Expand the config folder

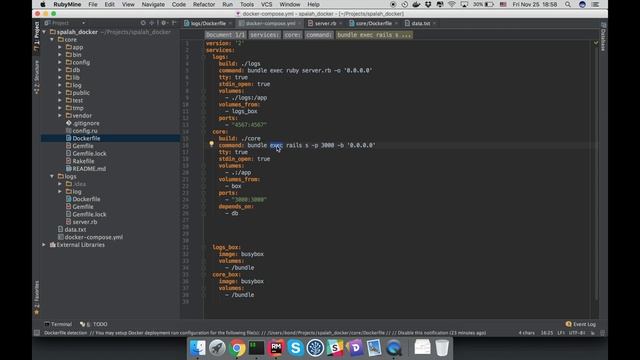click(60, 62)
